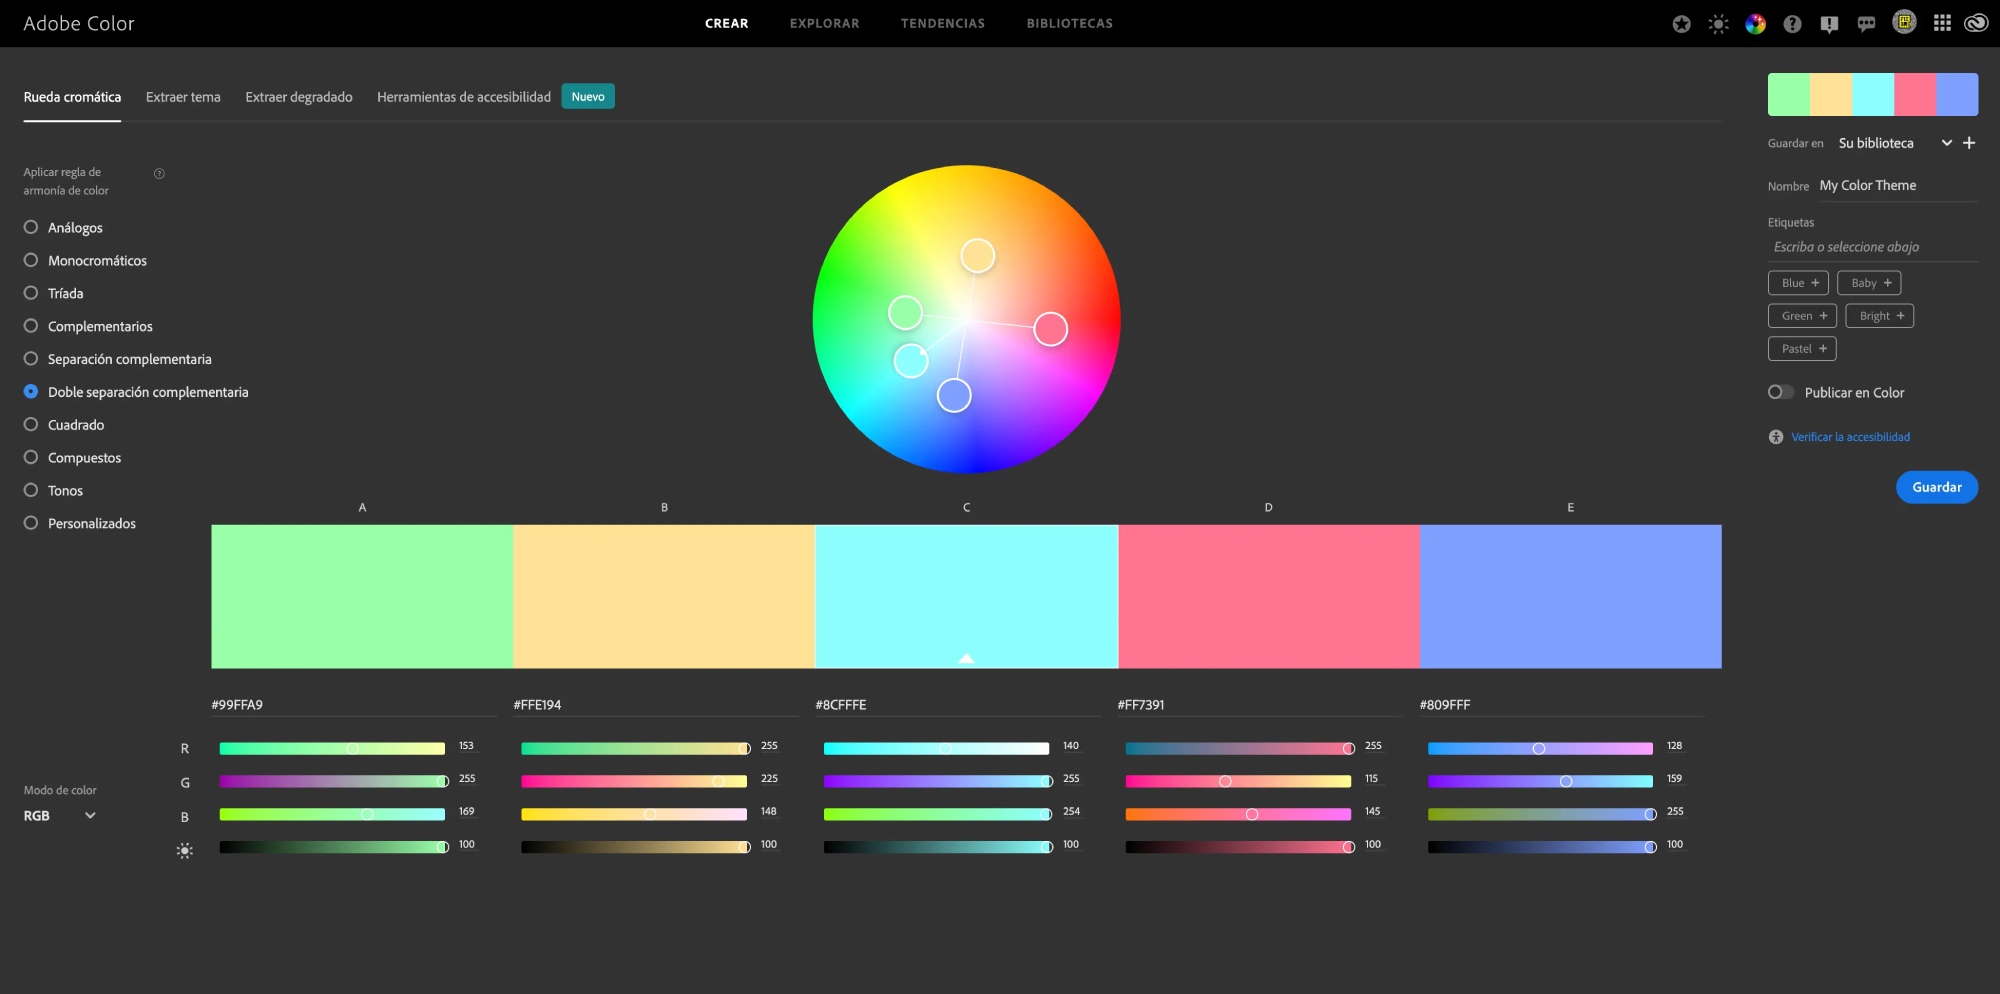Open the speech bubble chat icon
2000x994 pixels.
pyautogui.click(x=1866, y=24)
